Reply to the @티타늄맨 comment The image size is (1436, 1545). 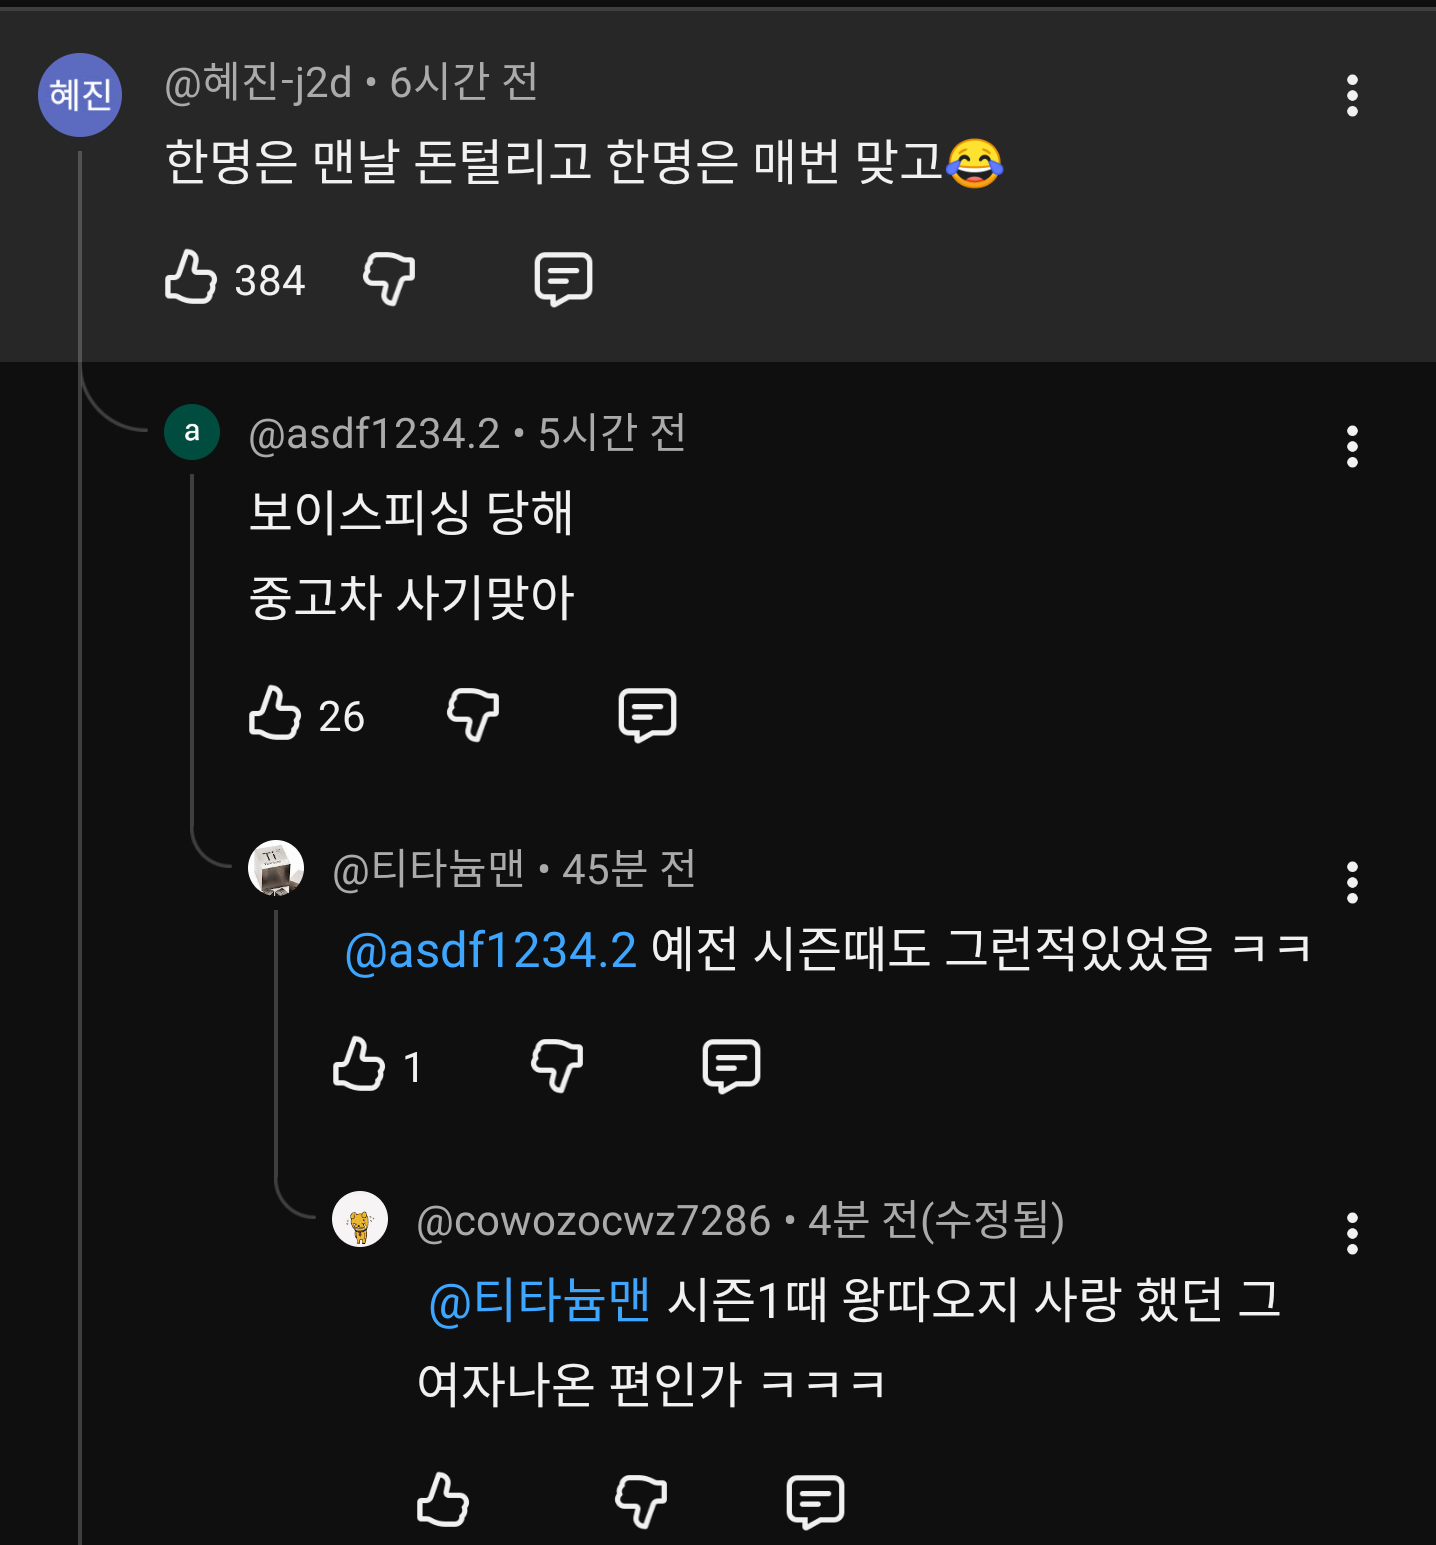[731, 1066]
